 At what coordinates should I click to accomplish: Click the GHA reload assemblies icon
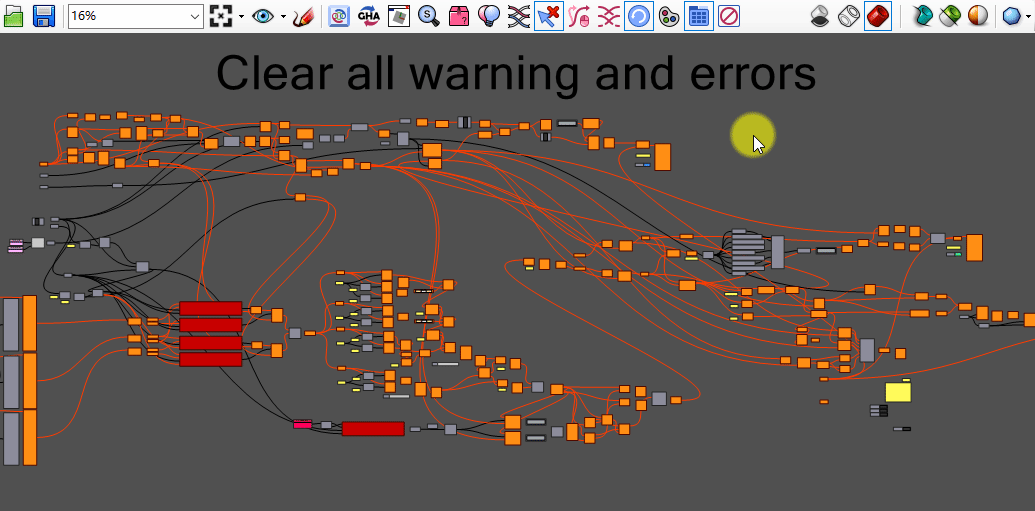pyautogui.click(x=368, y=16)
